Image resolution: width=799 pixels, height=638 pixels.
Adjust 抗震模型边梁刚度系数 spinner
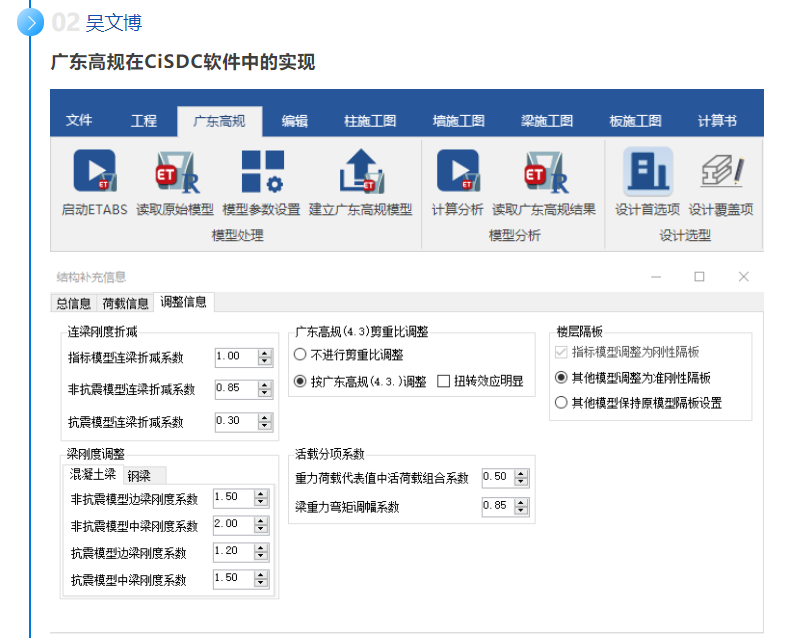(x=261, y=552)
